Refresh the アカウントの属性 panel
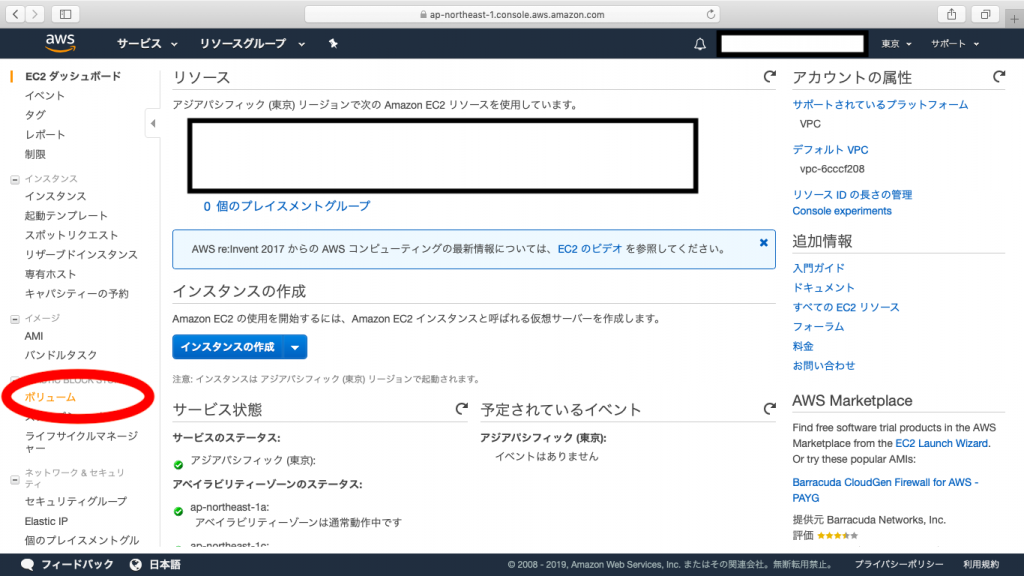1024x576 pixels. 999,75
